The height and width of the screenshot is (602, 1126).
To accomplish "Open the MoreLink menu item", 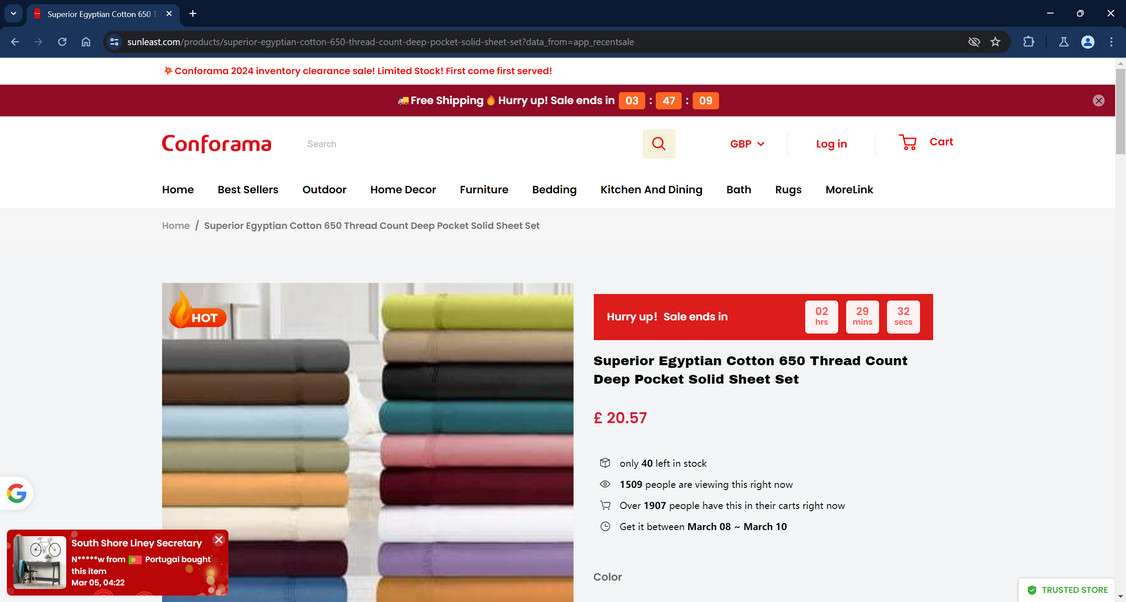I will click(849, 190).
